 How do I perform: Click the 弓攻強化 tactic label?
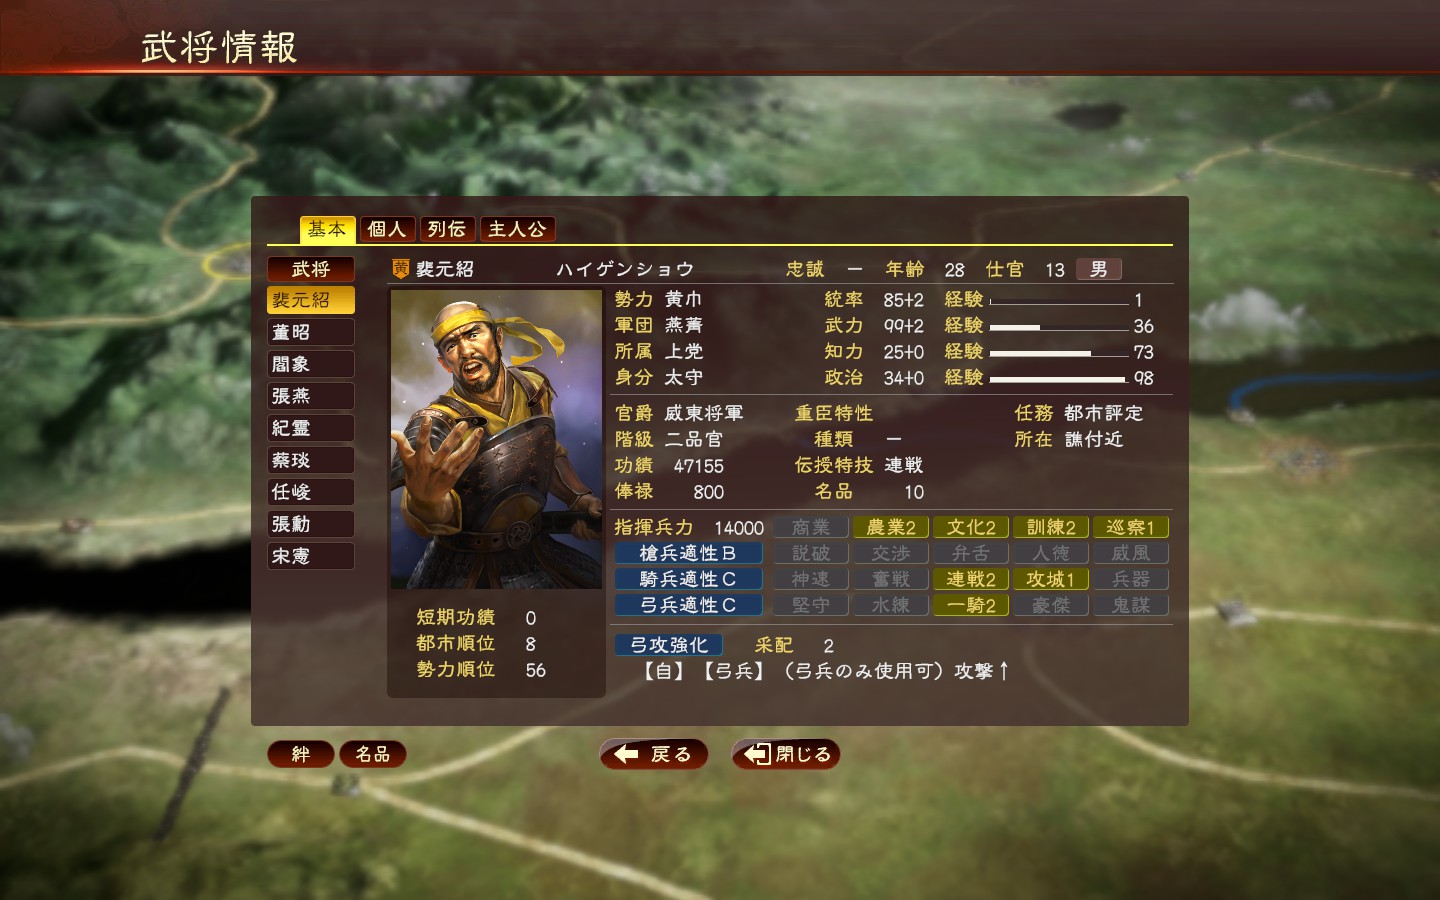(x=668, y=645)
